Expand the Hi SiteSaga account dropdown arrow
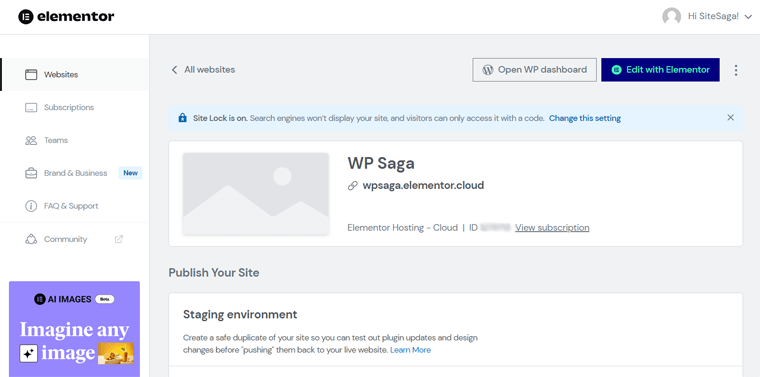The width and height of the screenshot is (760, 377). pos(748,17)
